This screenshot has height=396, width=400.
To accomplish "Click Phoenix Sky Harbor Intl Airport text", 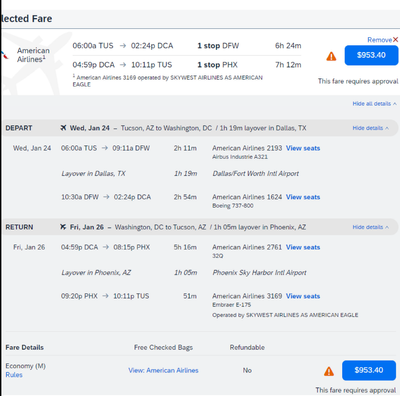I will [x=259, y=272].
